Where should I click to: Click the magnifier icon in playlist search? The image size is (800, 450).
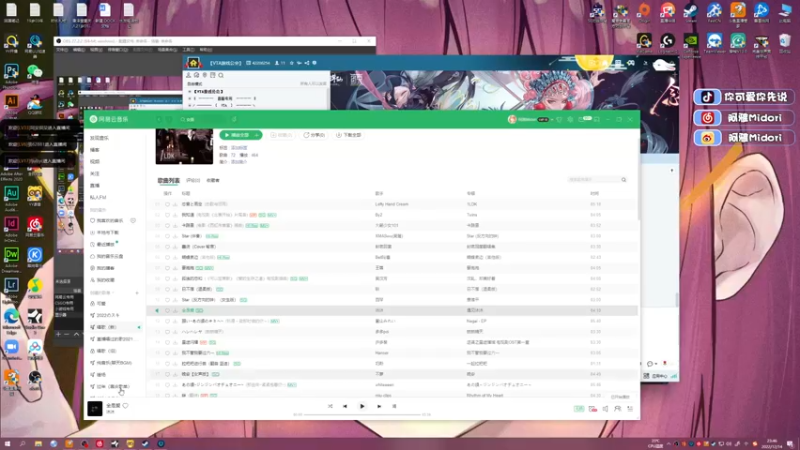623,180
